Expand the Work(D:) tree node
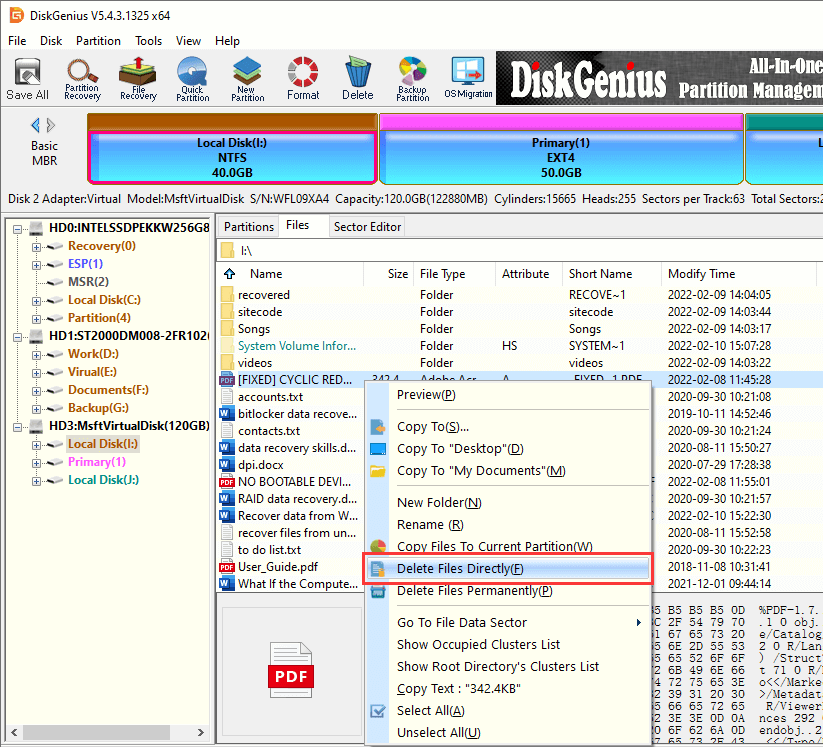The image size is (823, 747). 36,355
